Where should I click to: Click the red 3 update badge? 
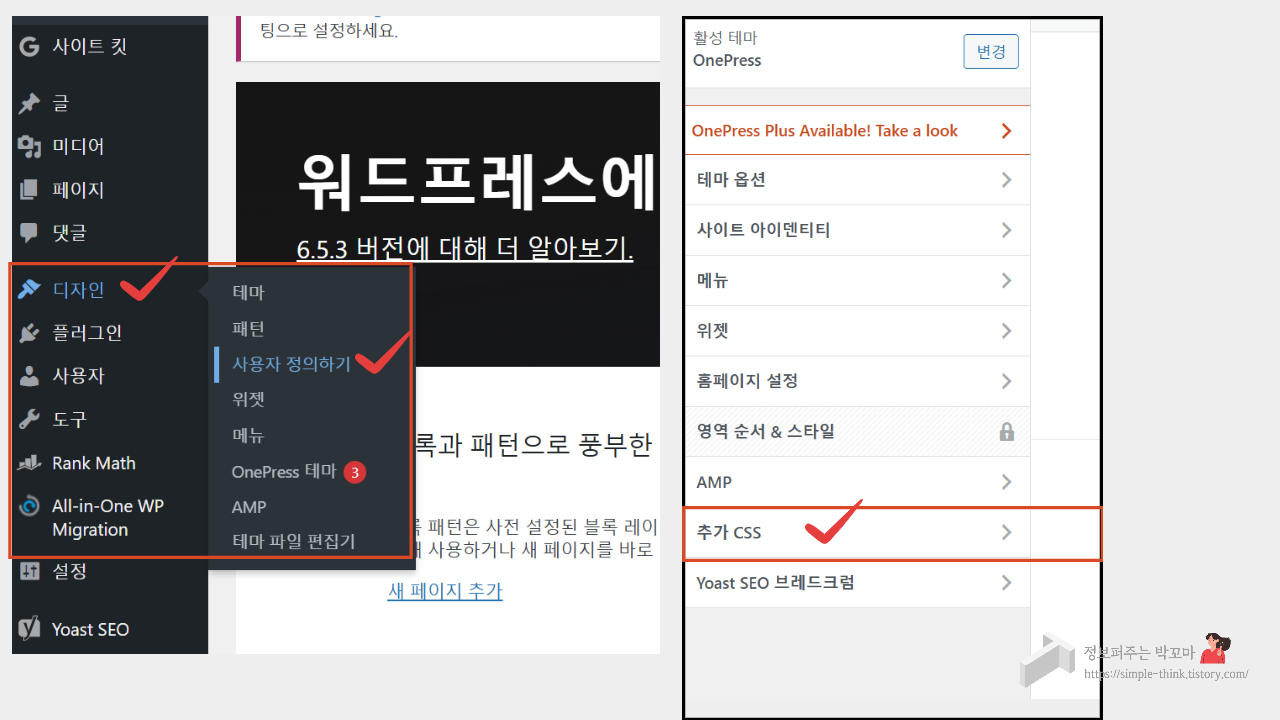pos(355,472)
